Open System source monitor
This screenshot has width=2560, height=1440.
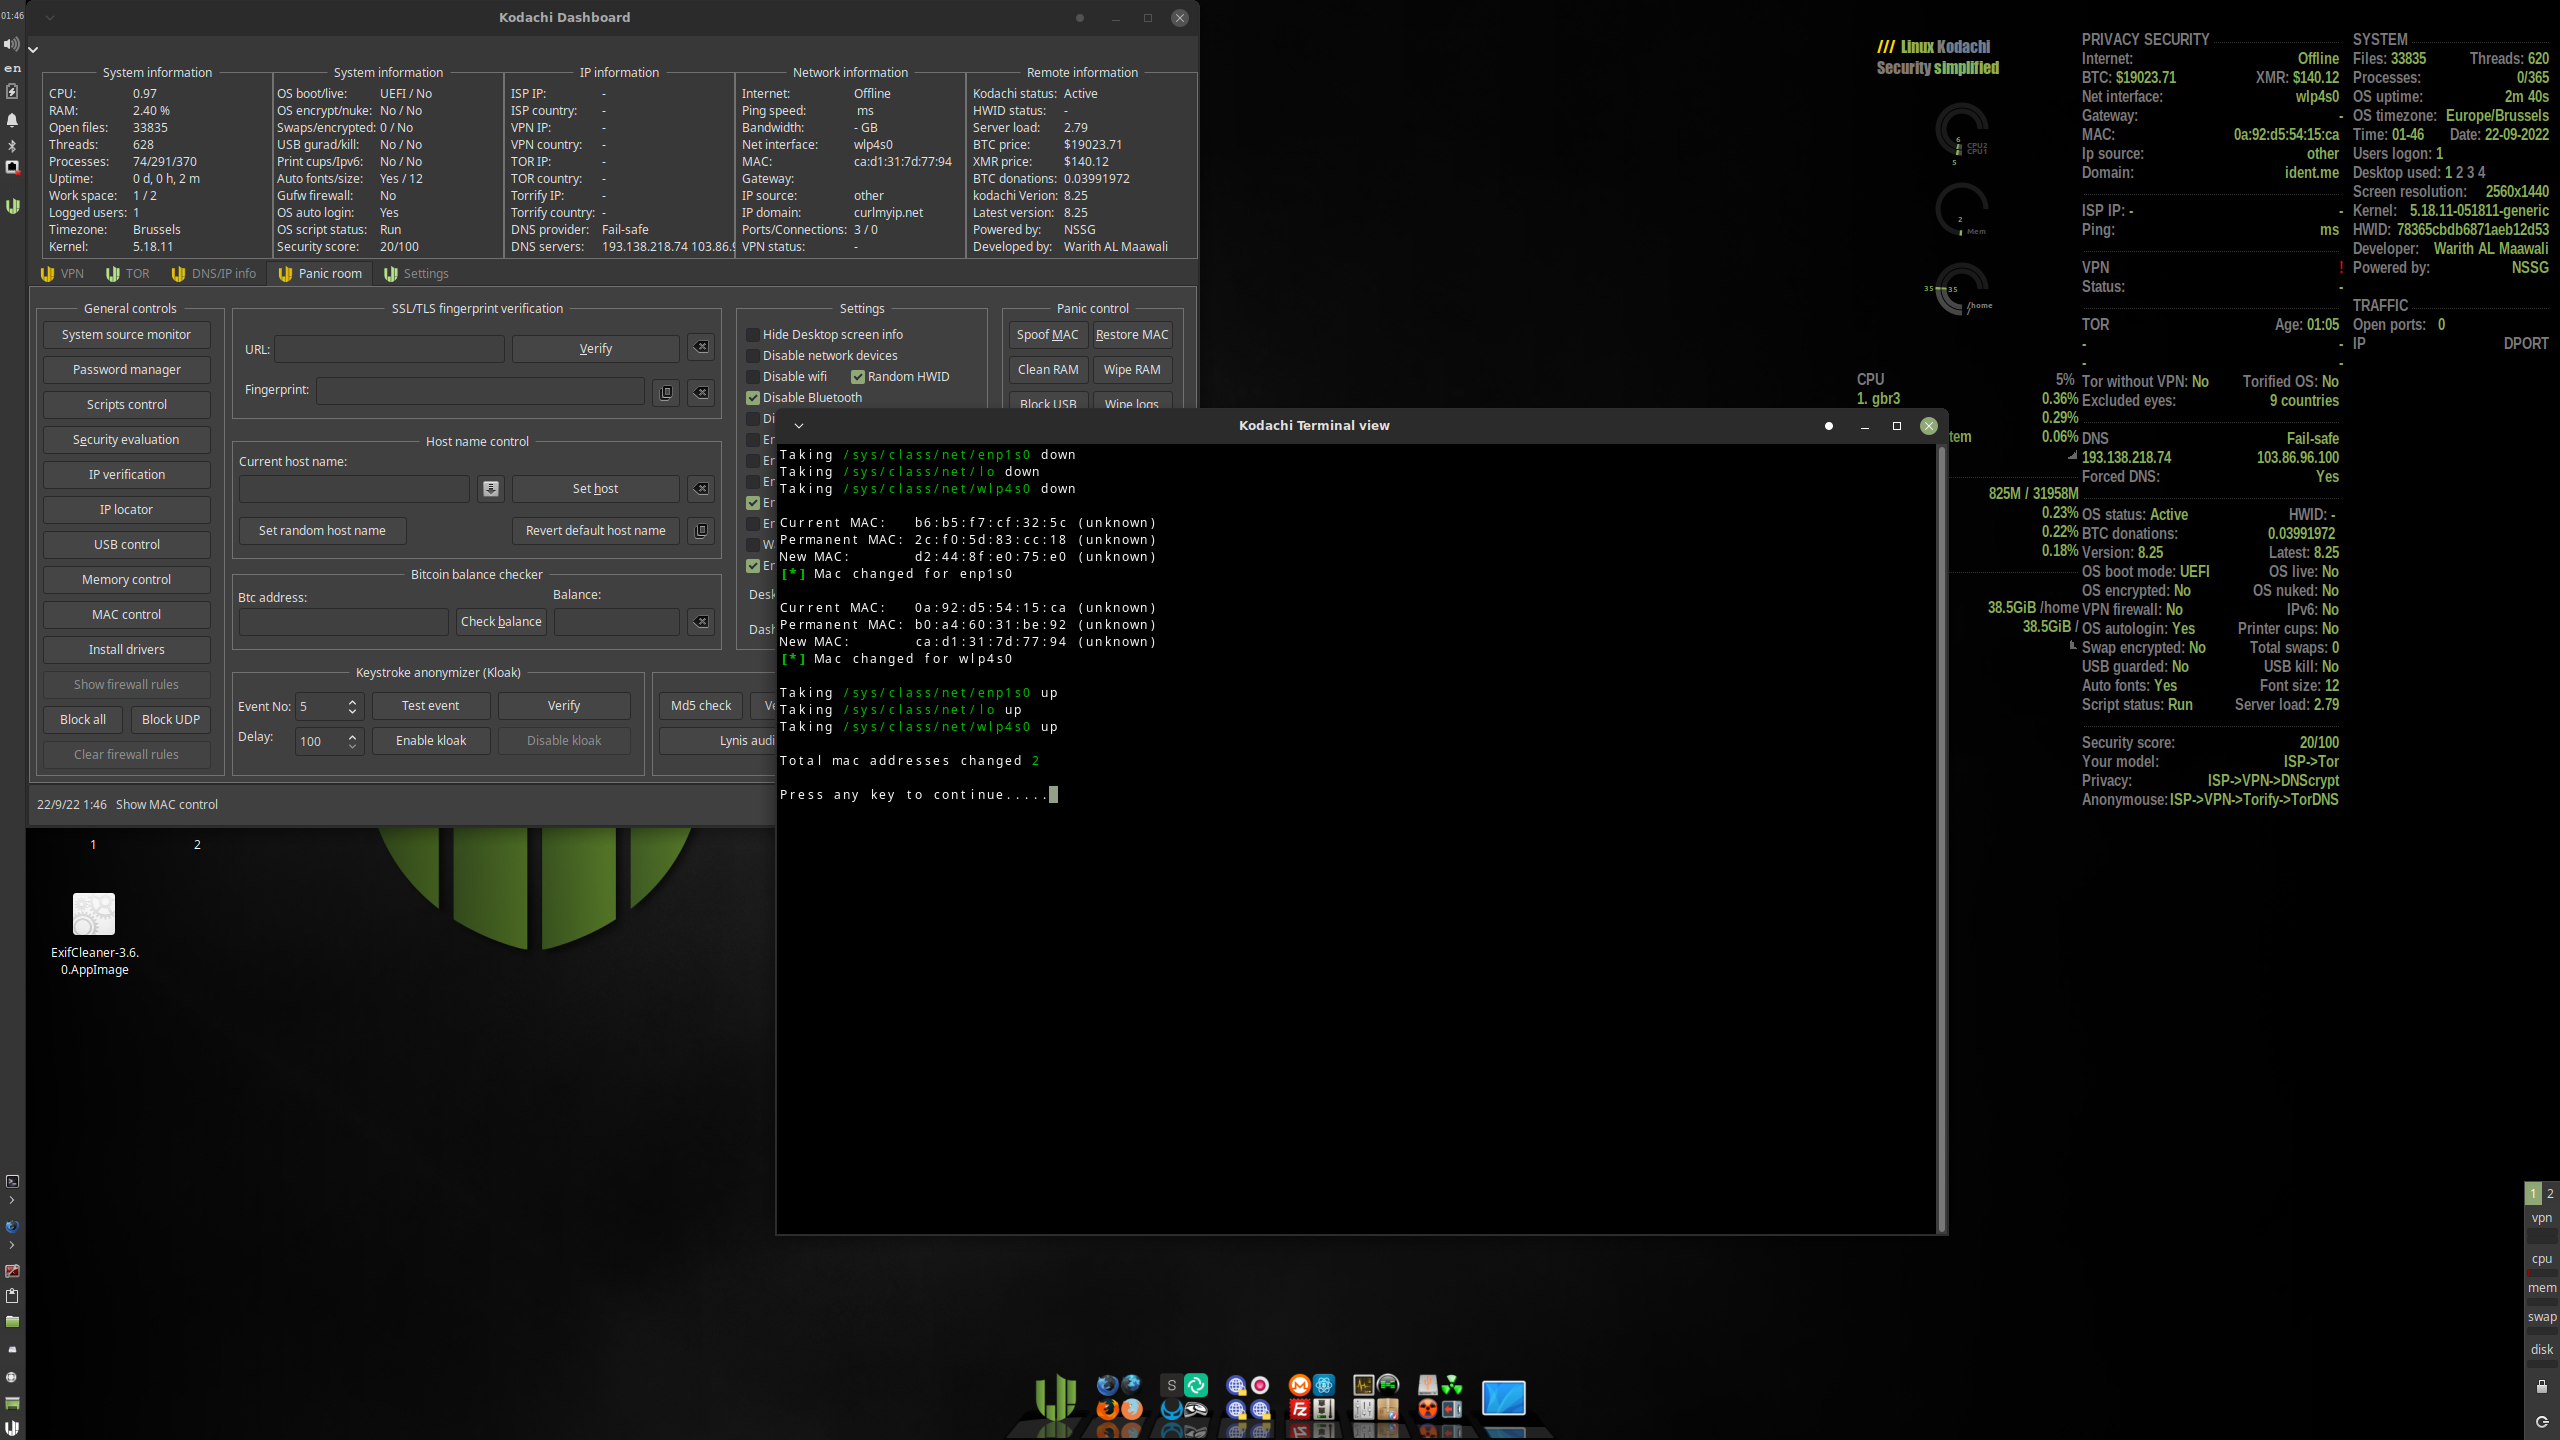[x=126, y=335]
